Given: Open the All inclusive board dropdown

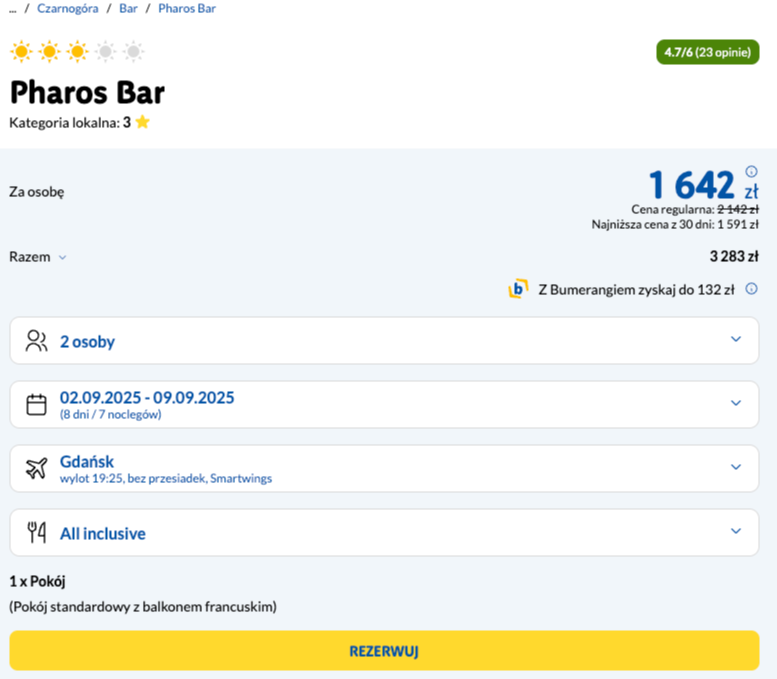Looking at the screenshot, I should point(384,532).
